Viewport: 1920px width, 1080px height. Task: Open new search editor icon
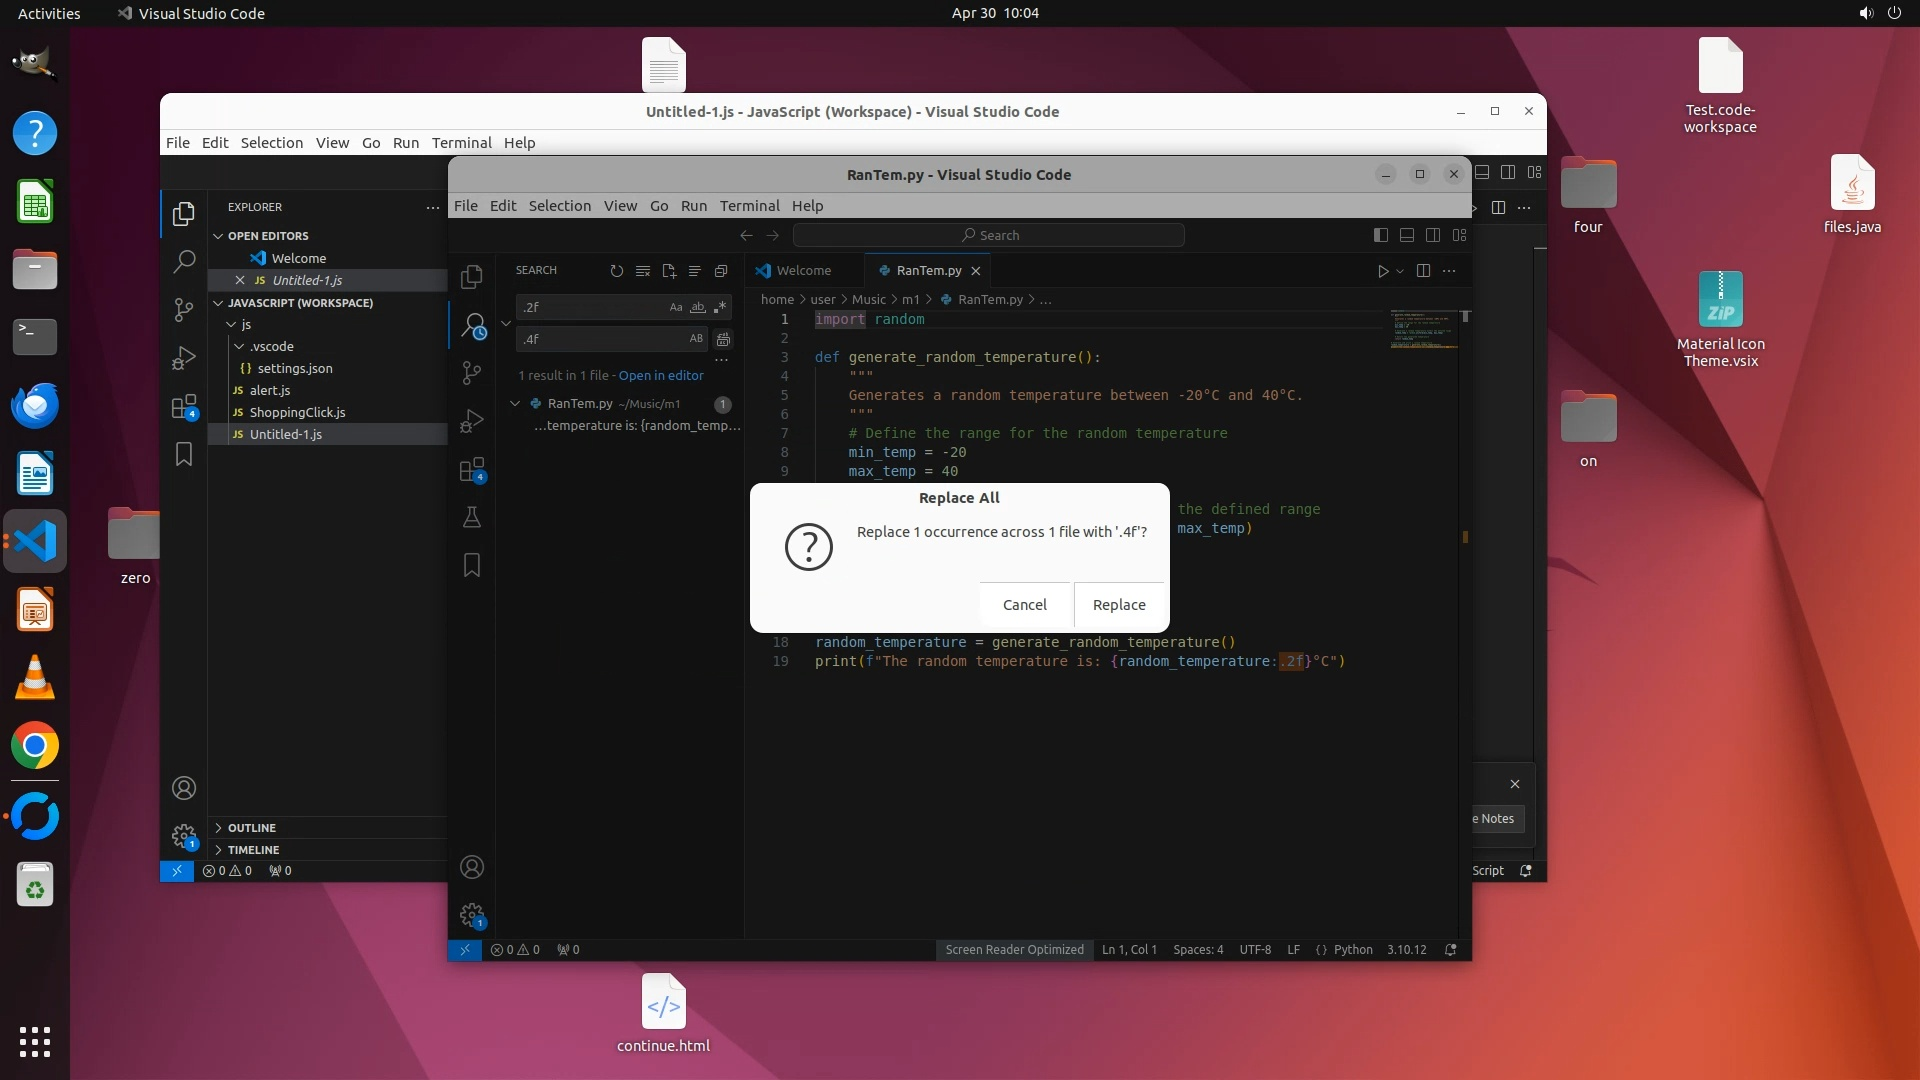[669, 271]
